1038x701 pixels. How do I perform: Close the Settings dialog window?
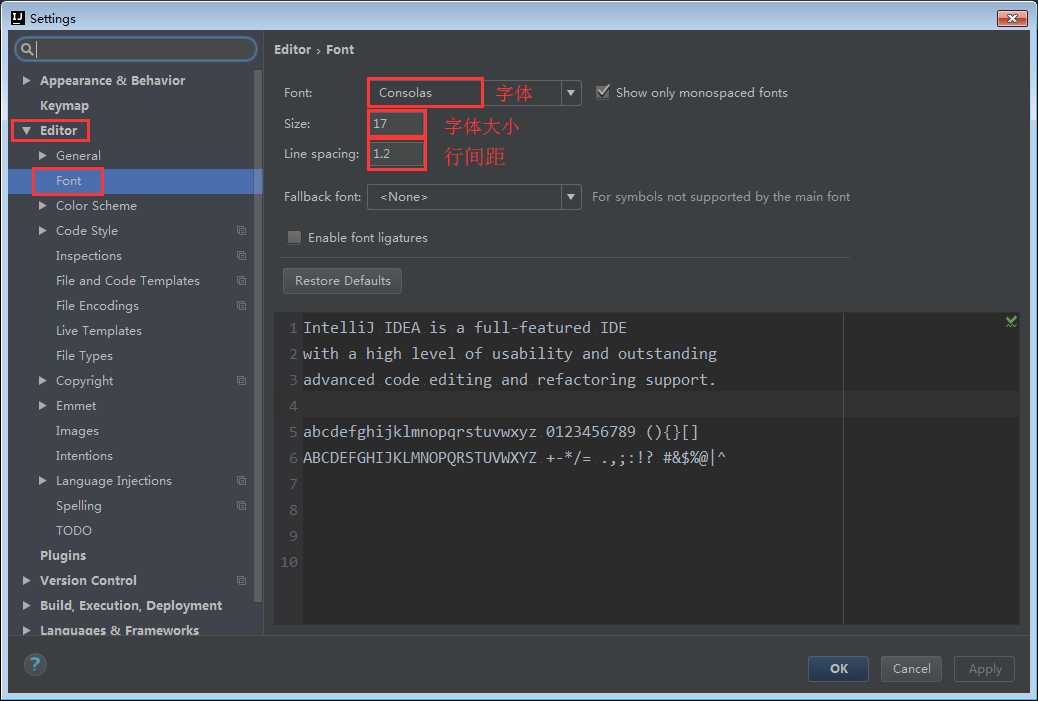coord(1012,18)
